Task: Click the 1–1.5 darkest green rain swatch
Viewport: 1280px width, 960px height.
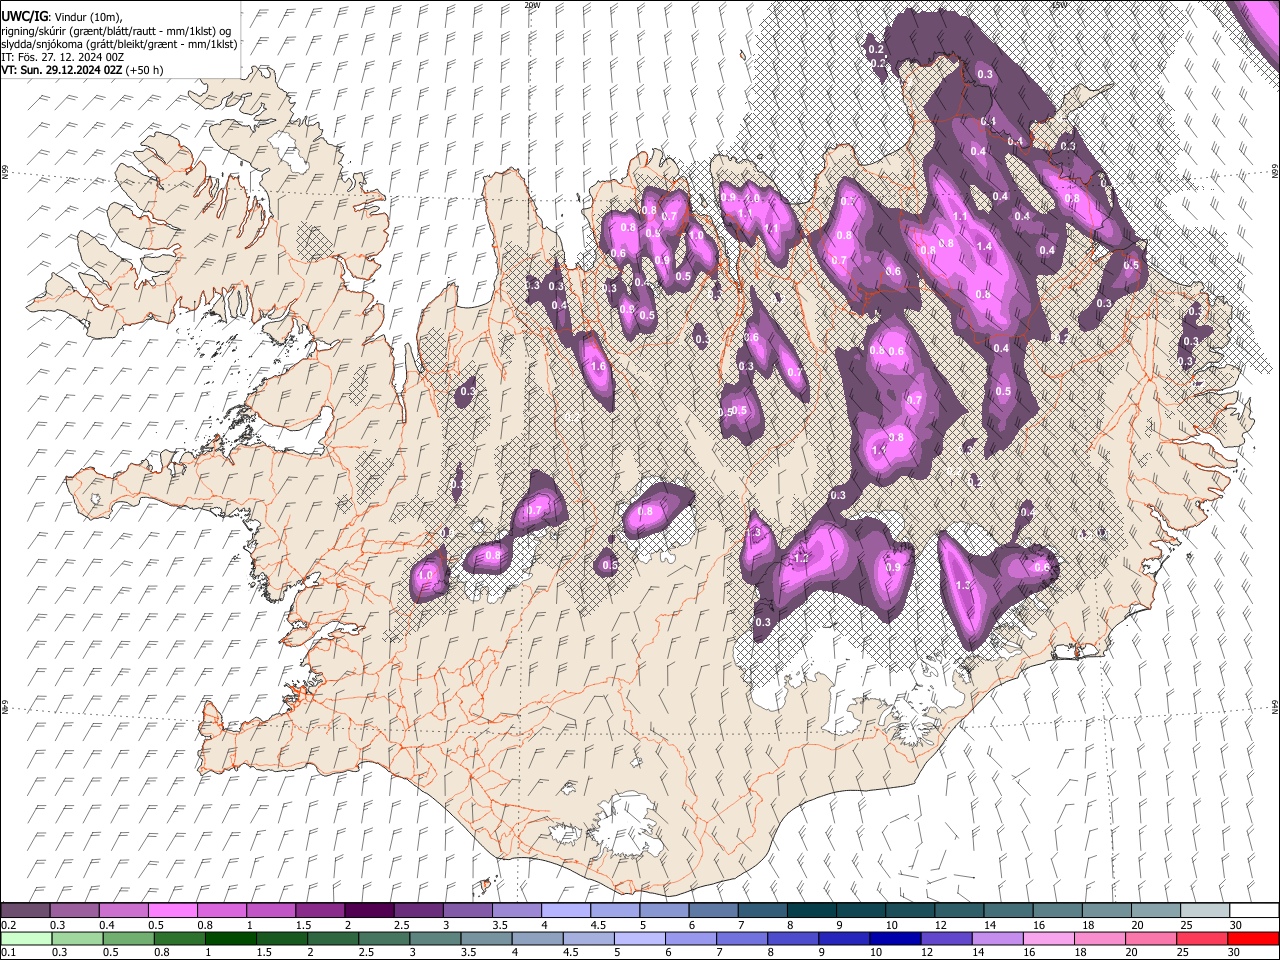Action: pyautogui.click(x=230, y=938)
